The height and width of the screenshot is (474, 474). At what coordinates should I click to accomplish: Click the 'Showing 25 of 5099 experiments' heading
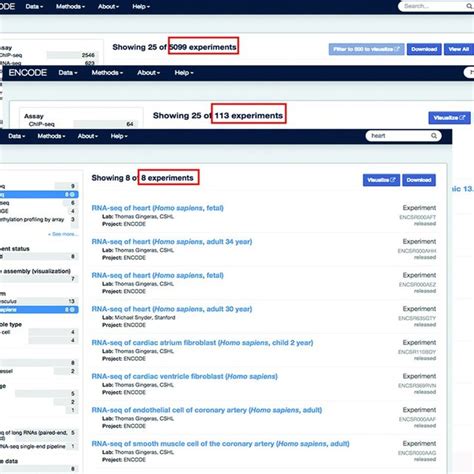[174, 47]
